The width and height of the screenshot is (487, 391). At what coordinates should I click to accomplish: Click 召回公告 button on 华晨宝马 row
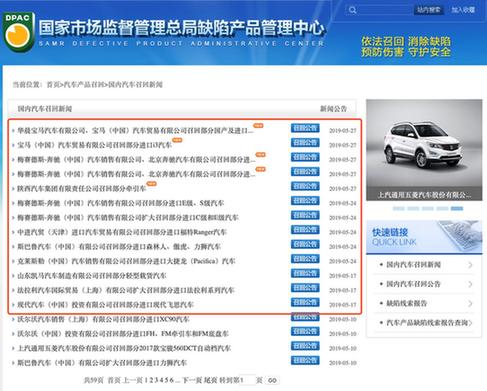tap(305, 128)
